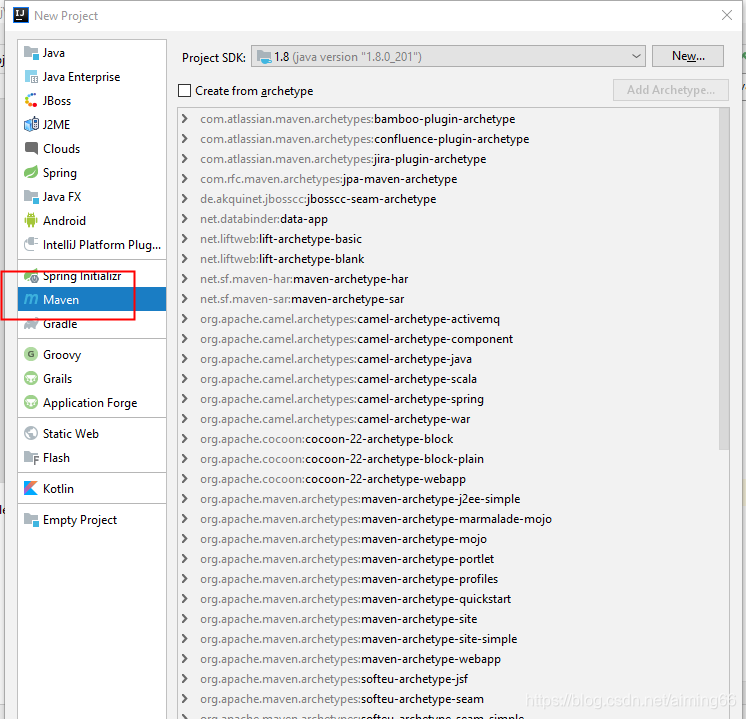Select cocoon-22-archetype-webapp entry
Image resolution: width=746 pixels, height=719 pixels.
pos(333,479)
